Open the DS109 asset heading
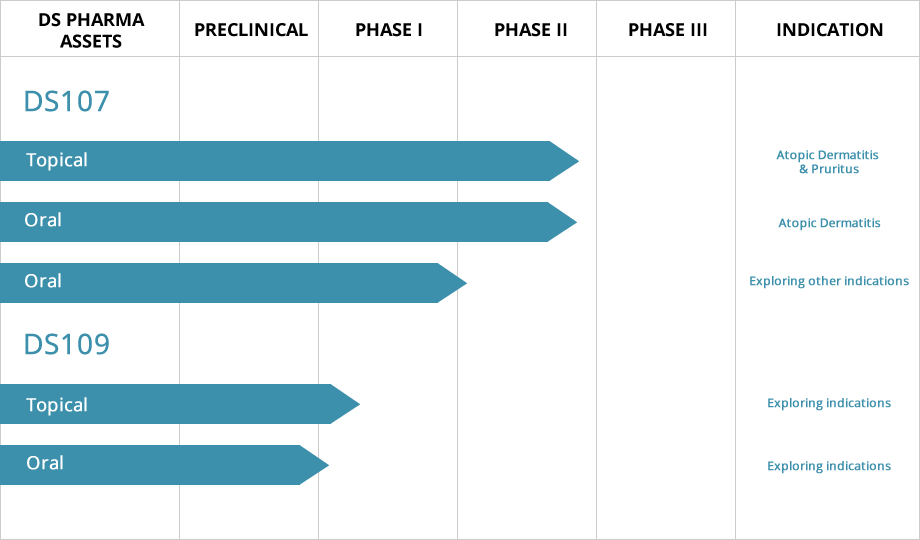920x540 pixels. 67,344
